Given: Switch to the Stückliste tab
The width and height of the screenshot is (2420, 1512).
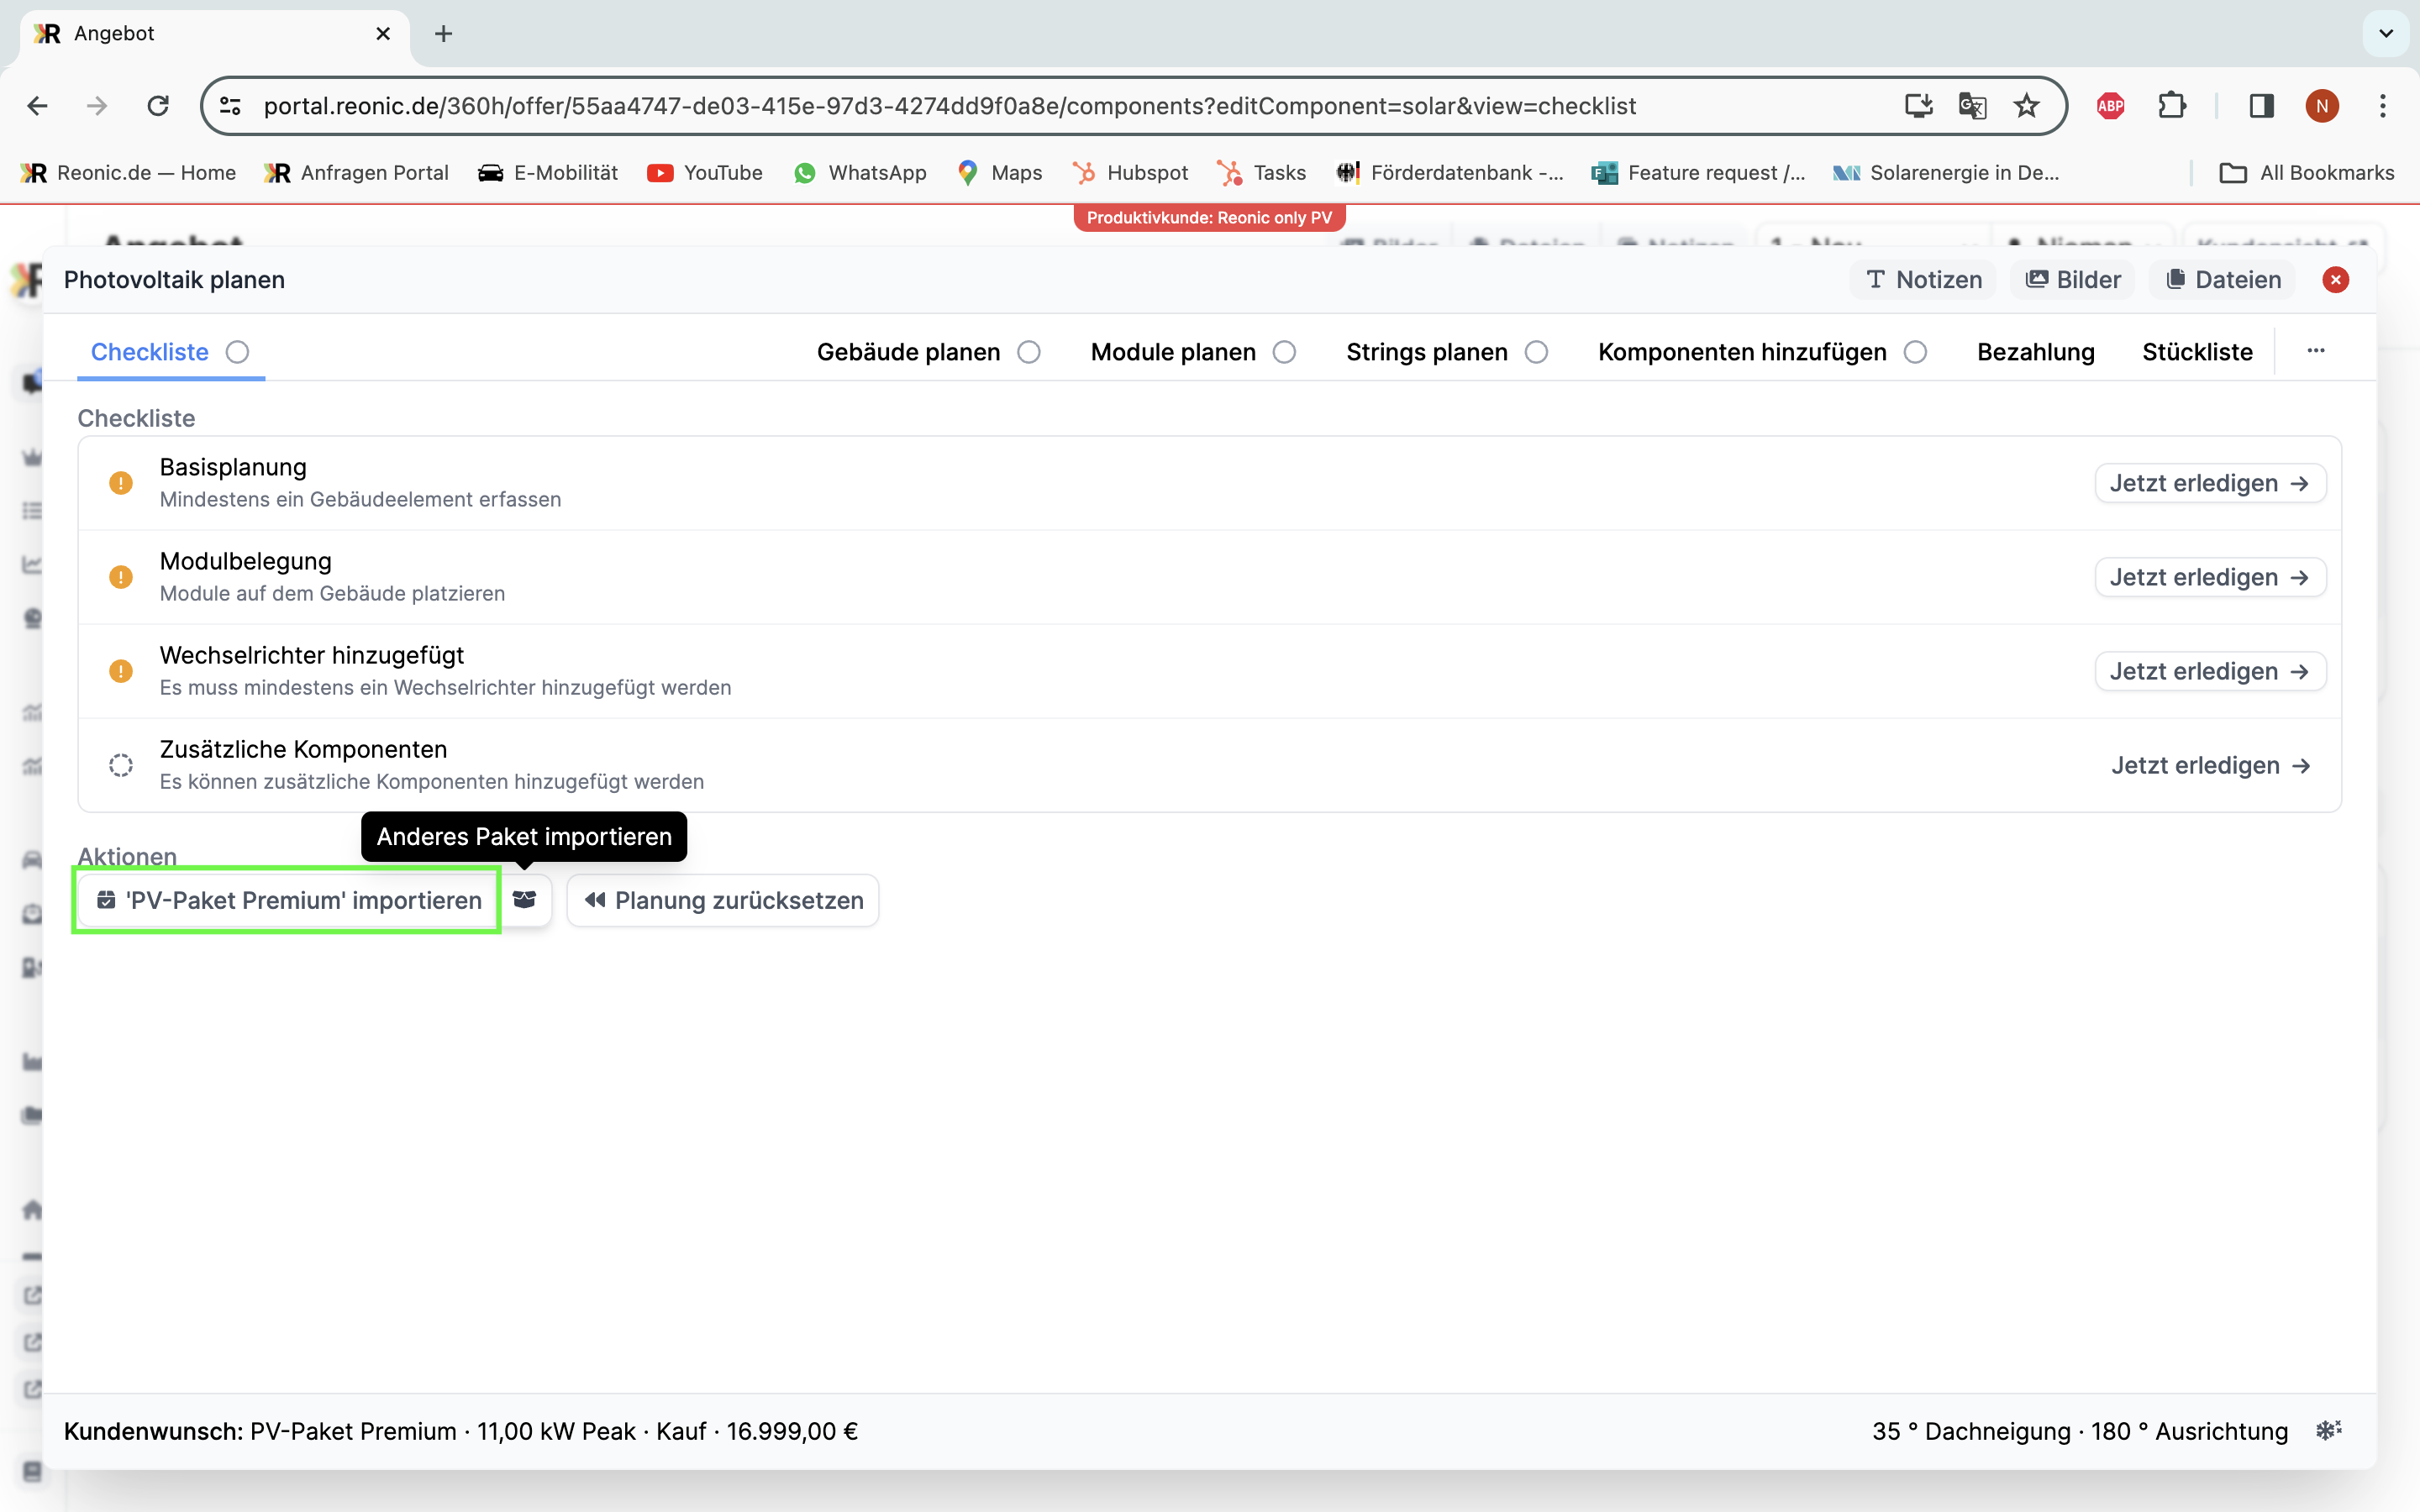Looking at the screenshot, I should coord(2197,352).
